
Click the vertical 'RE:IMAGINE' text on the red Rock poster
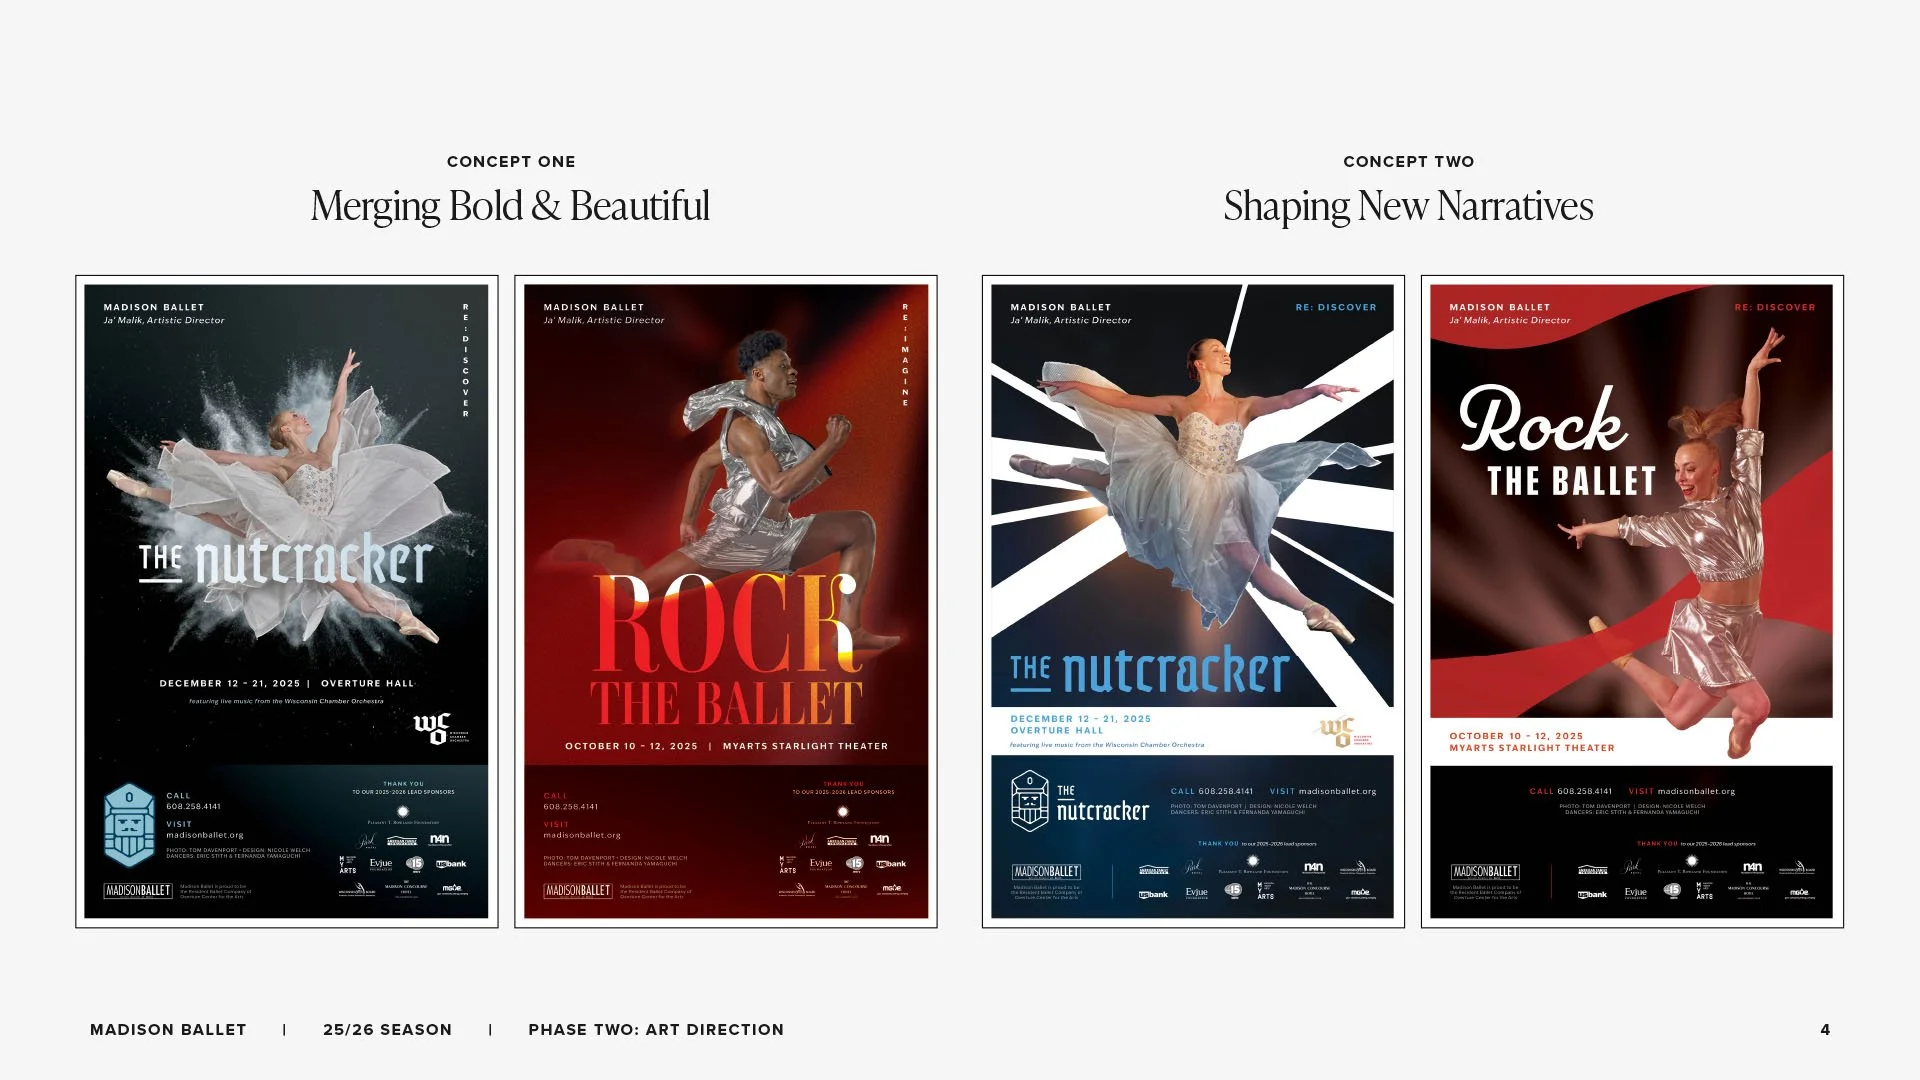905,355
